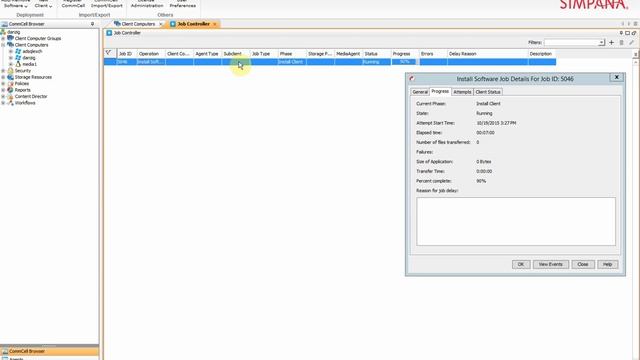Image resolution: width=640 pixels, height=360 pixels.
Task: Close the Job Controller tab
Action: click(x=215, y=24)
